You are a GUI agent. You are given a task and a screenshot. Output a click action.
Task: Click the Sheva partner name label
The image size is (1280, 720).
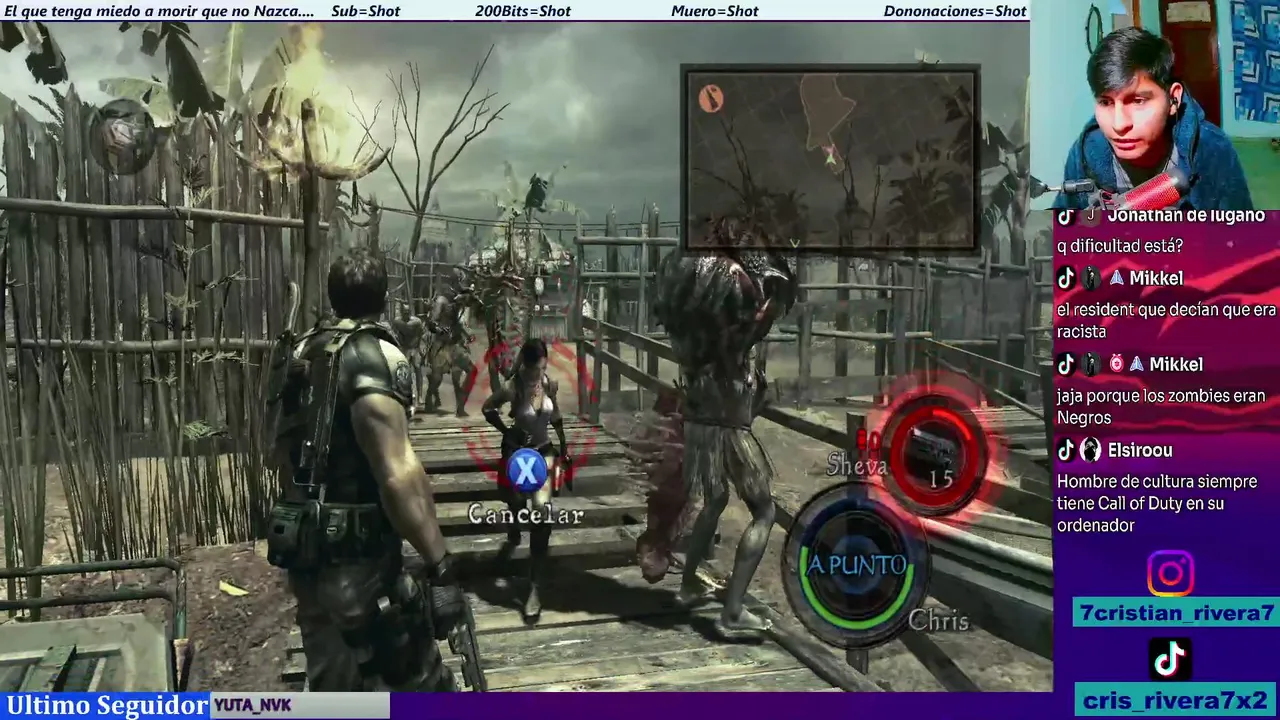857,465
